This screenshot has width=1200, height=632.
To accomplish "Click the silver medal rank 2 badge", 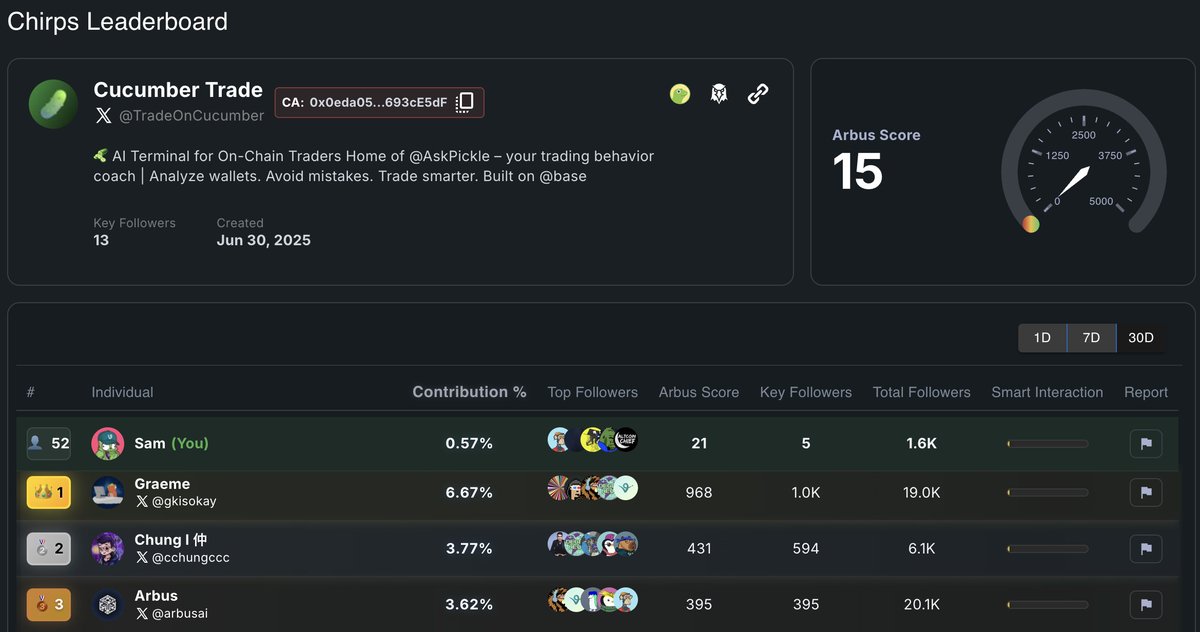I will point(49,548).
